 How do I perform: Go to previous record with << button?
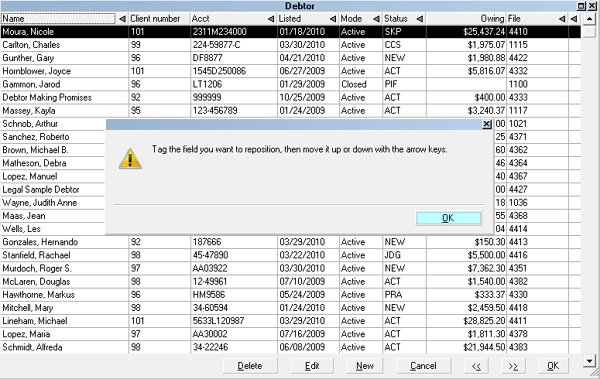point(476,366)
